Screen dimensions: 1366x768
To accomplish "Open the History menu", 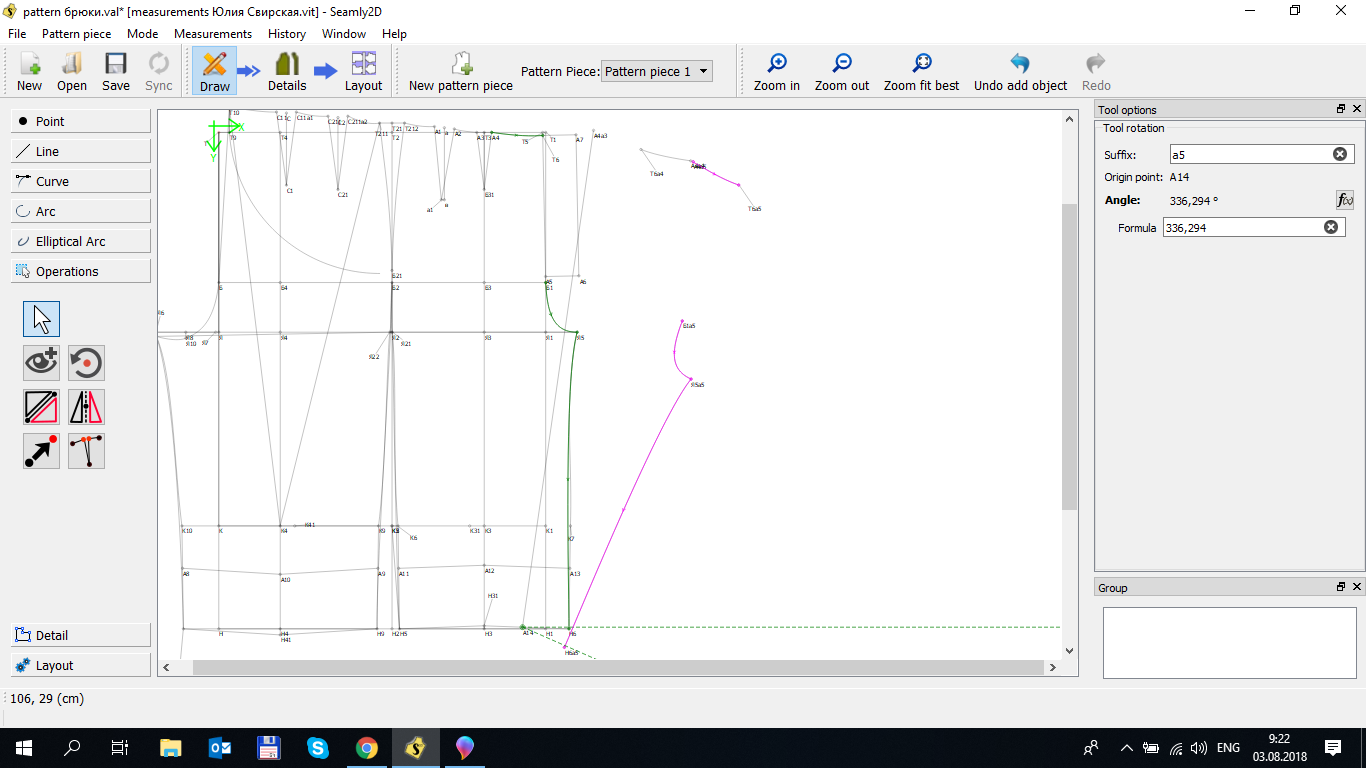I will [x=287, y=33].
